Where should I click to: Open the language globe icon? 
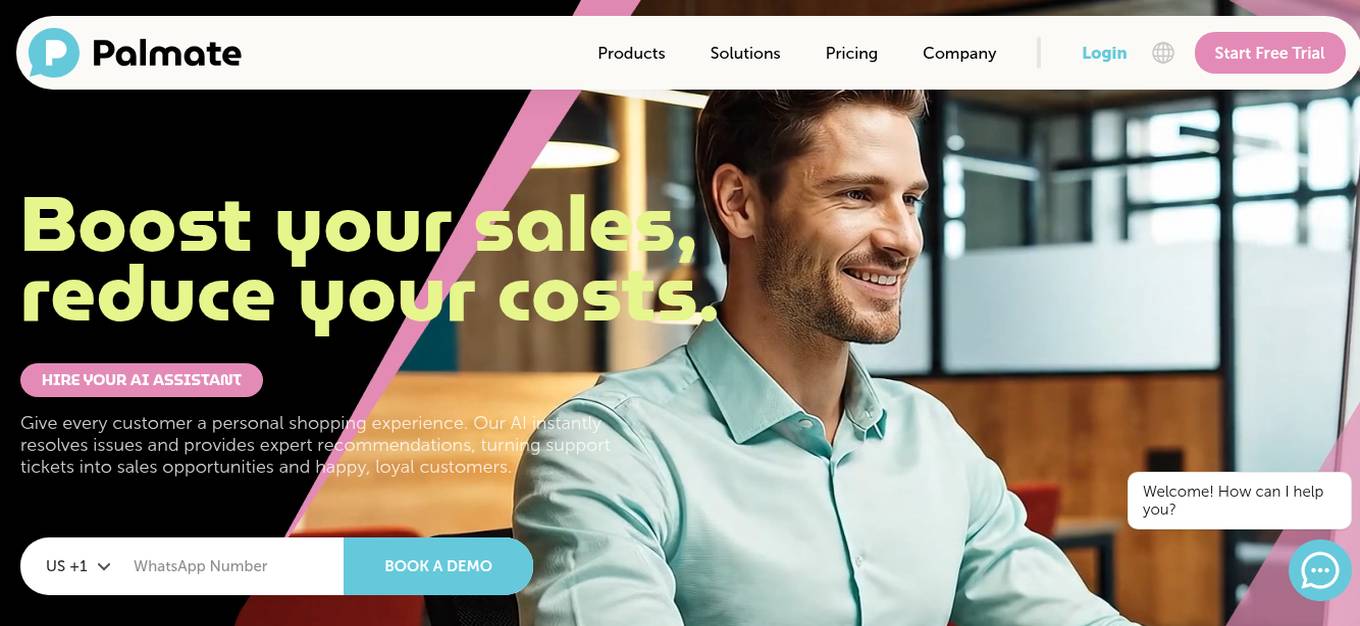[x=1163, y=53]
